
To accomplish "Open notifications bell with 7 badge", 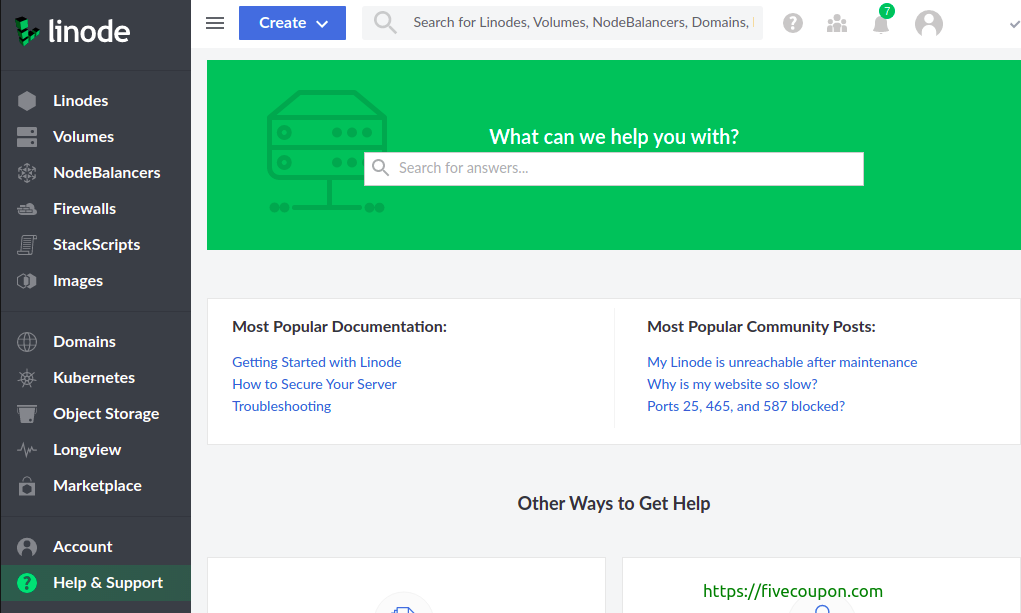I will pos(882,21).
